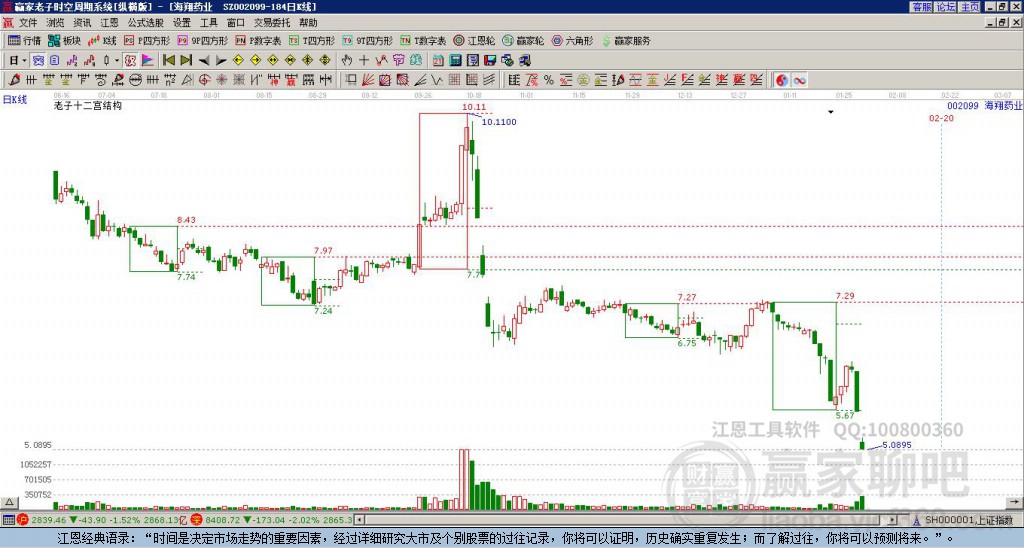Toggle the colored flag icon

(148, 61)
